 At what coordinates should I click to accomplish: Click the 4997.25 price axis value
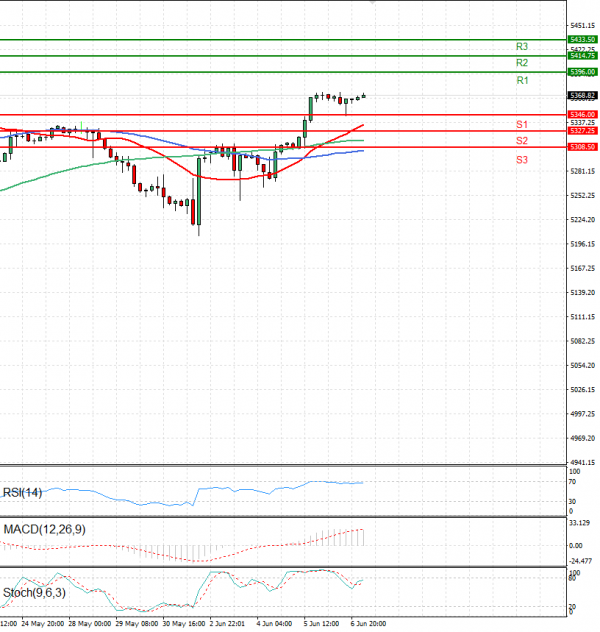tap(583, 414)
